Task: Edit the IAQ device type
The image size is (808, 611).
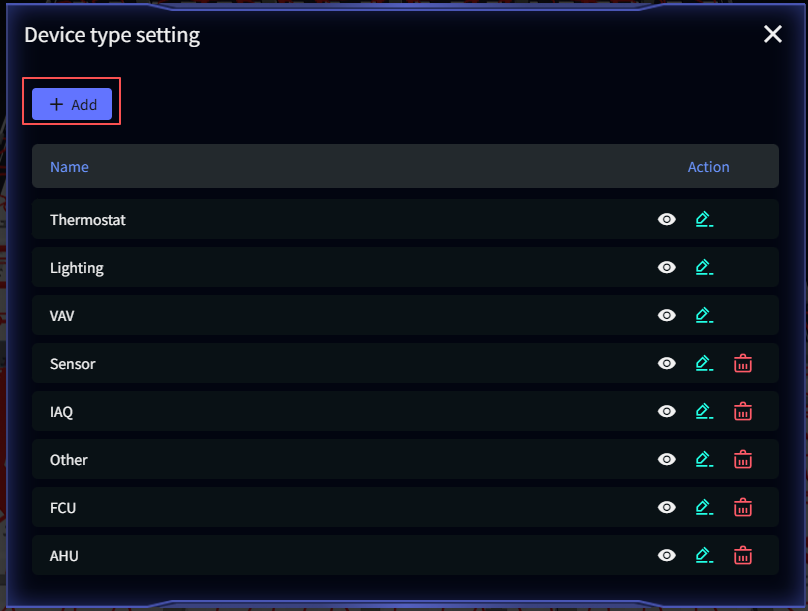Action: coord(704,411)
